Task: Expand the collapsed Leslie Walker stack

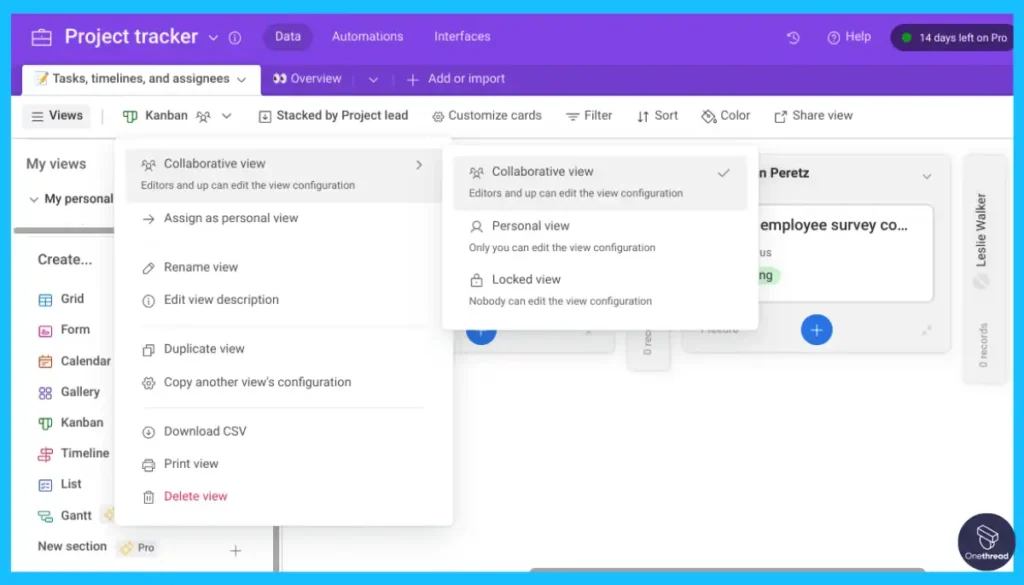Action: [x=984, y=268]
